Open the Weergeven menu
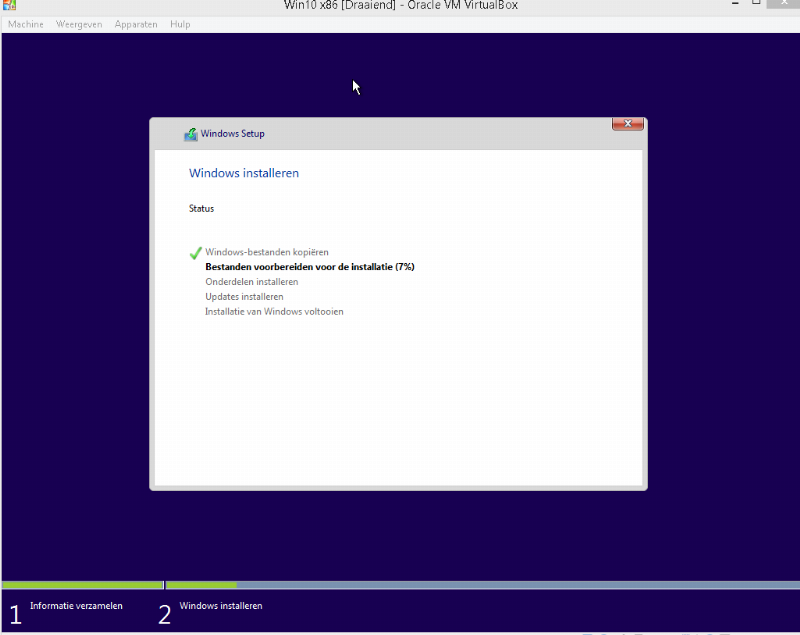Viewport: 800px width, 635px height. 79,24
